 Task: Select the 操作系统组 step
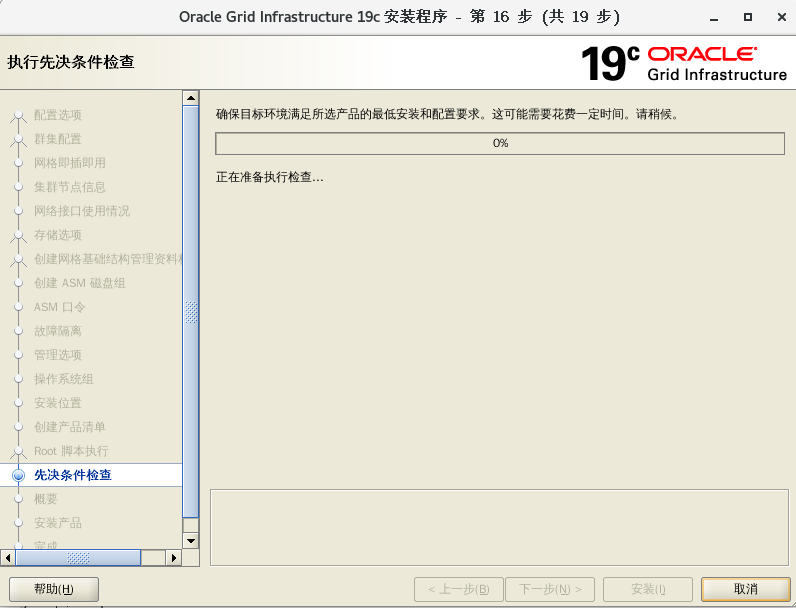click(x=63, y=379)
